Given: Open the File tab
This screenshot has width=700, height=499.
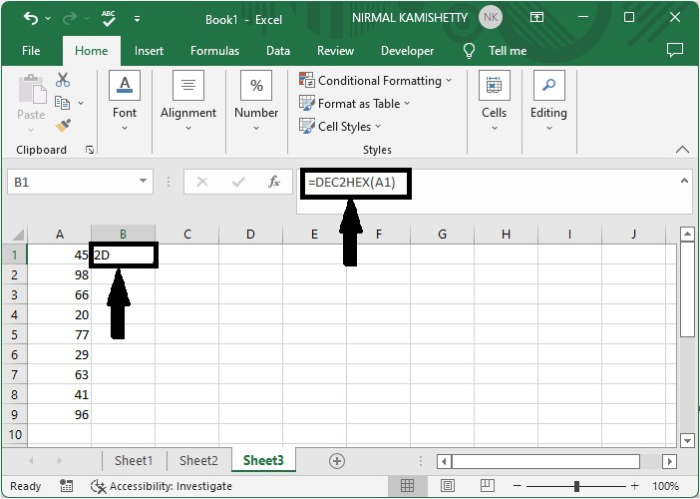Looking at the screenshot, I should 31,51.
